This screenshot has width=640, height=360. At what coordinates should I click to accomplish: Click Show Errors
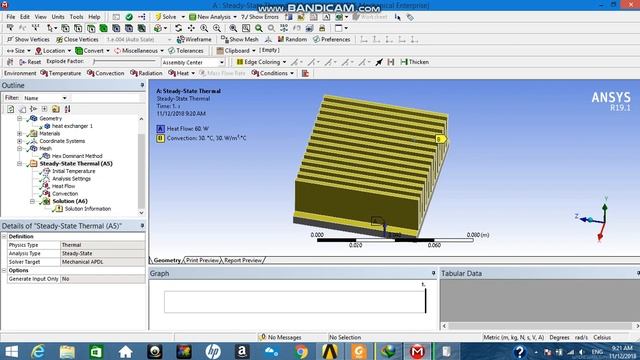[x=260, y=17]
